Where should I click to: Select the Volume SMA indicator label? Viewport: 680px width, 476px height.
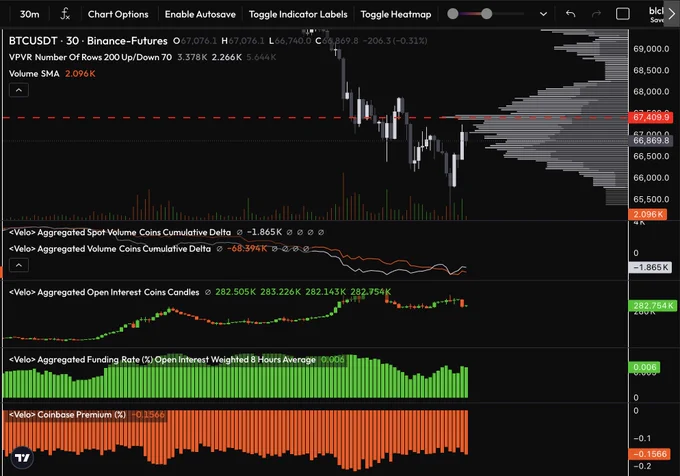point(34,74)
